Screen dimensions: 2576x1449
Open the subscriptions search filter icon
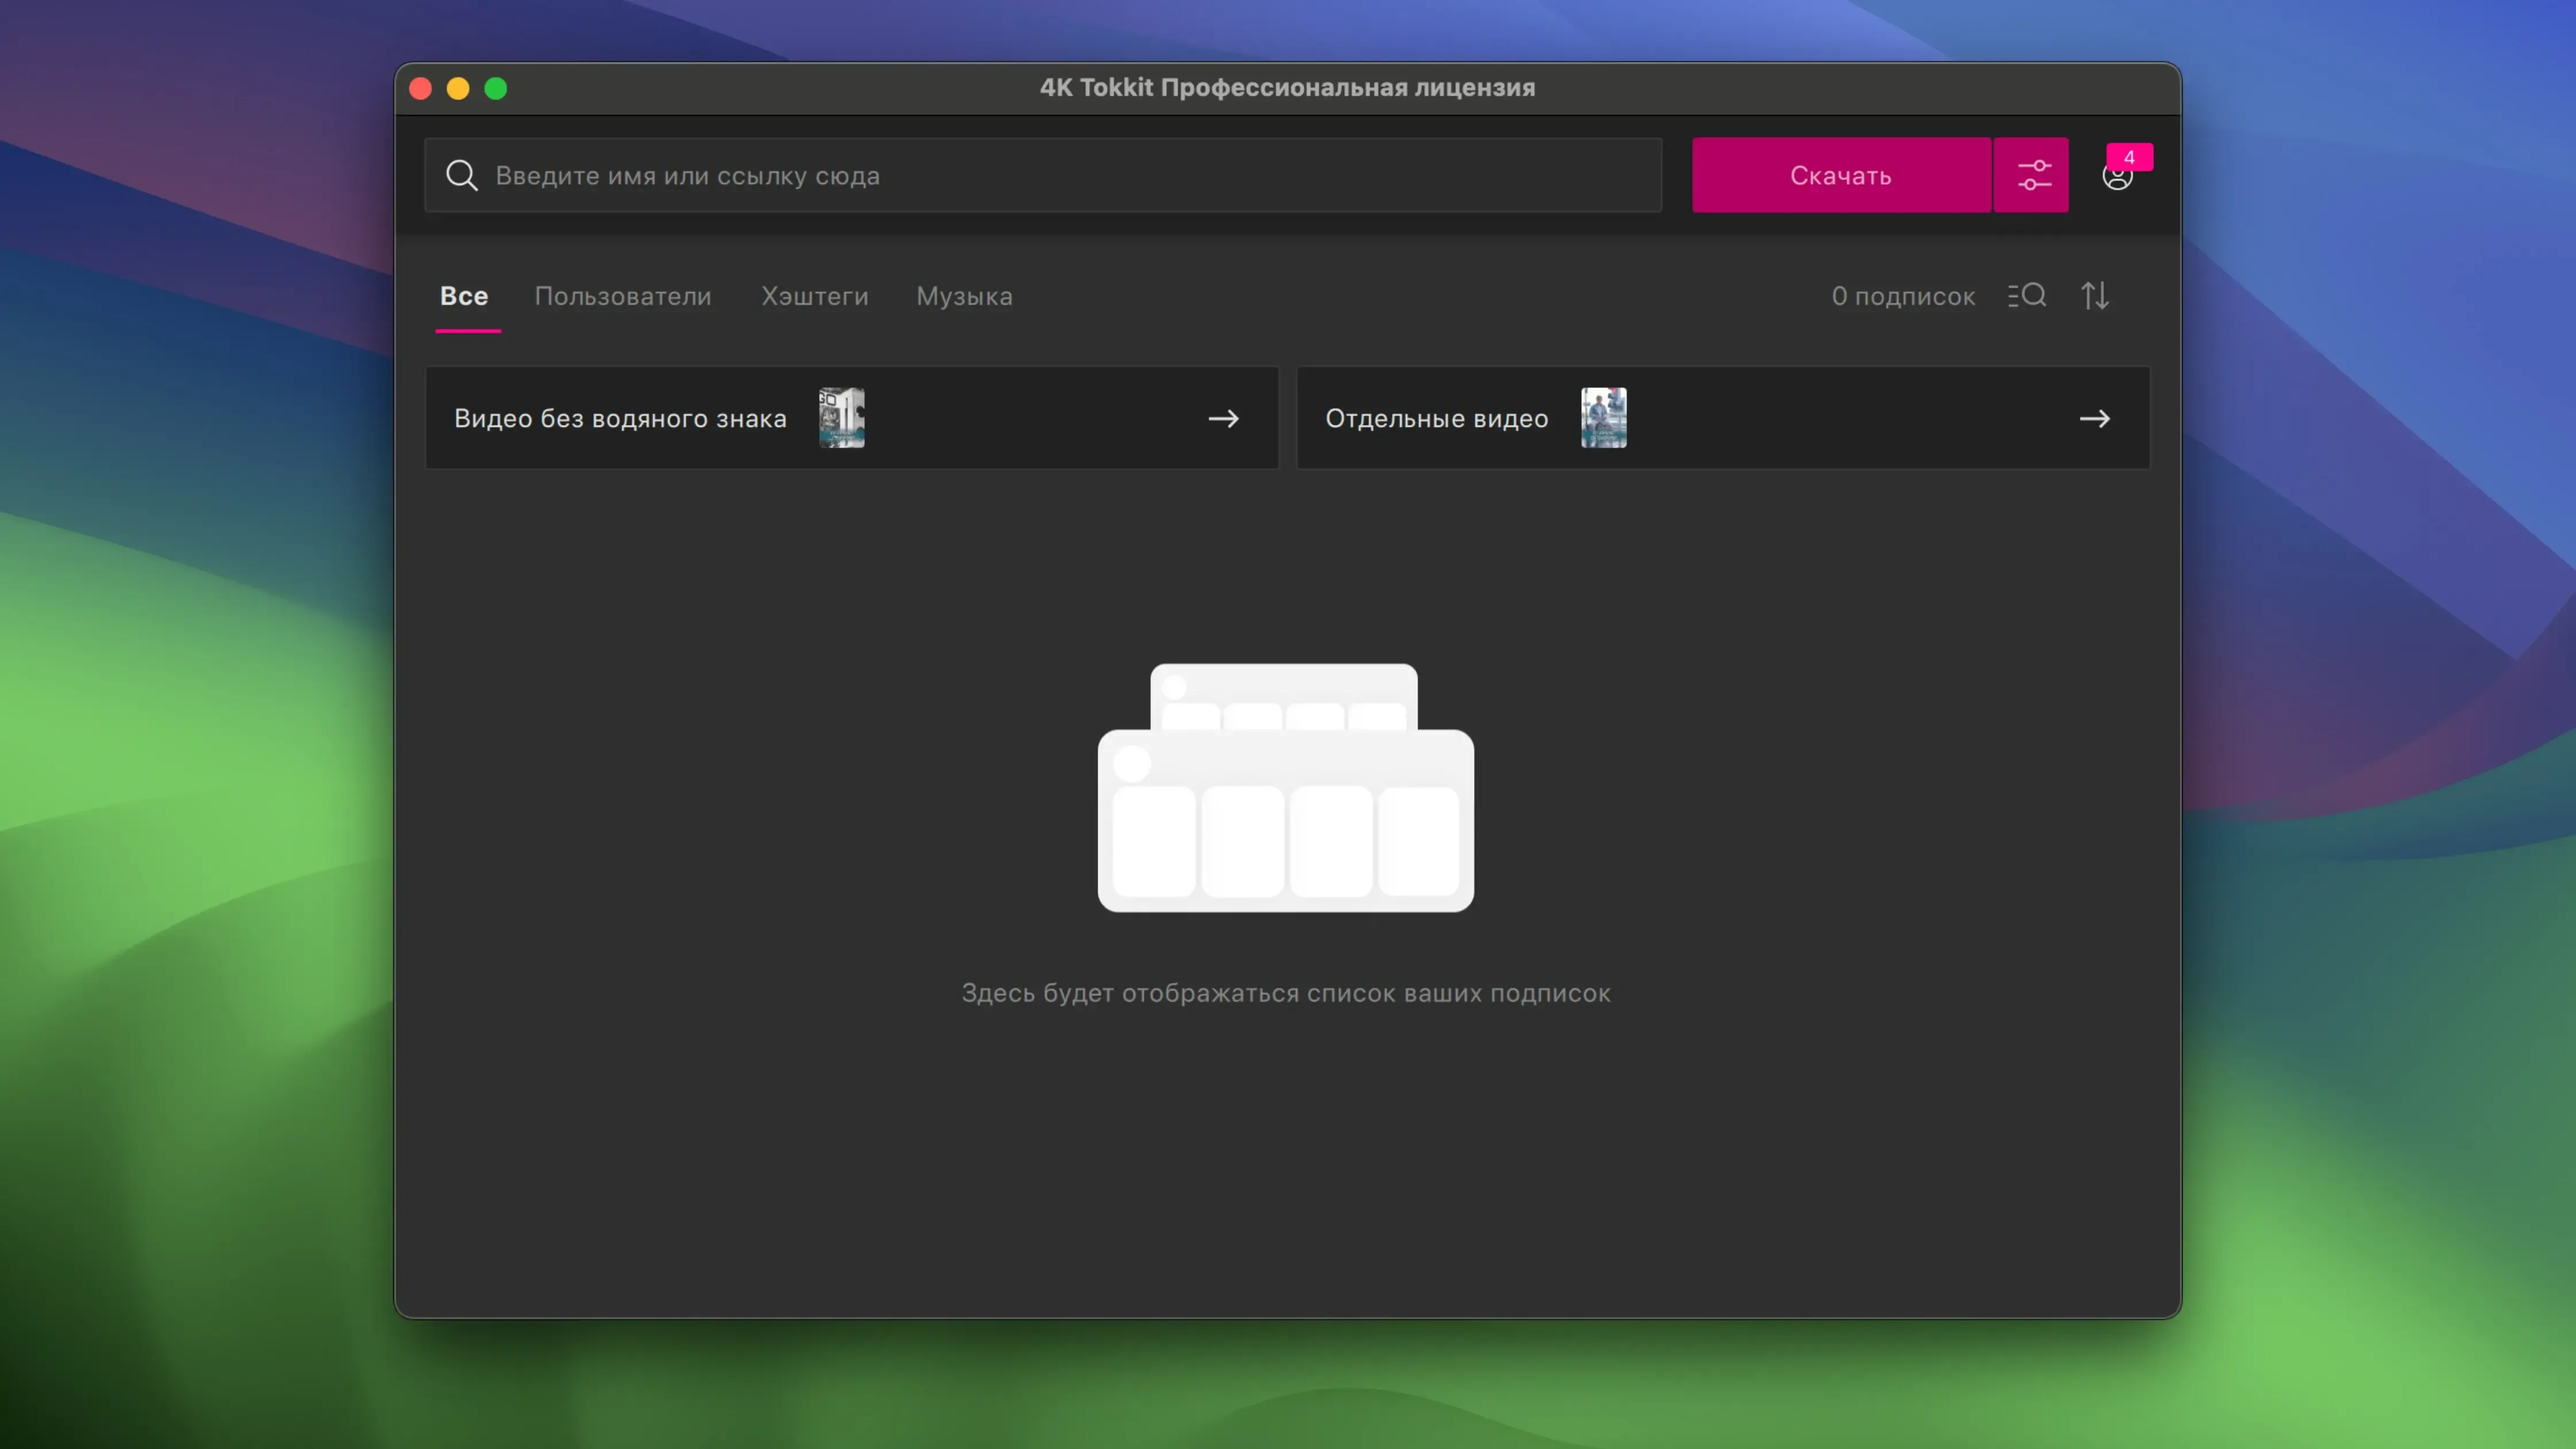[2027, 296]
